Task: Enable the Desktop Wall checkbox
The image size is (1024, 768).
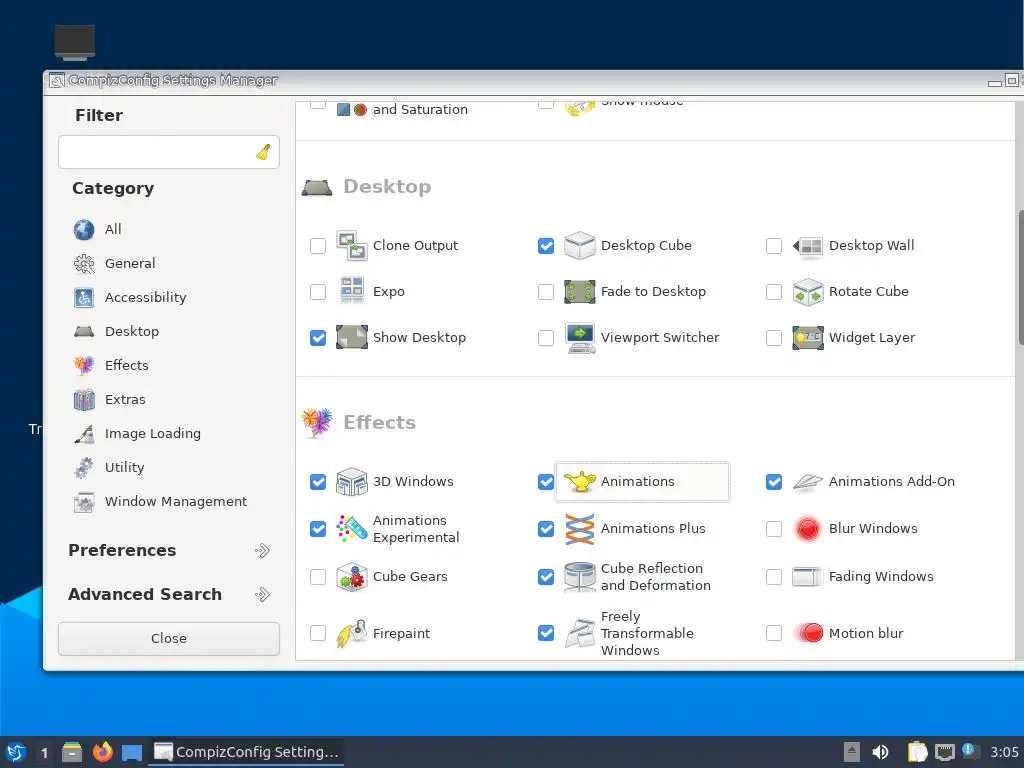Action: point(774,246)
